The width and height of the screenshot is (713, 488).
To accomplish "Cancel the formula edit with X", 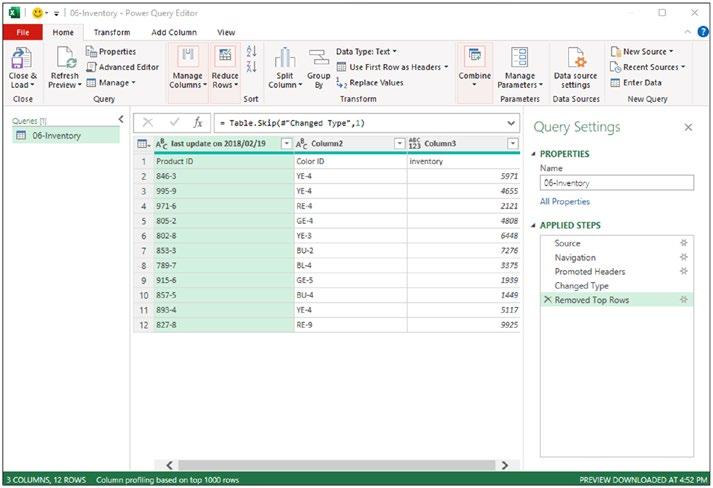I will pos(147,122).
